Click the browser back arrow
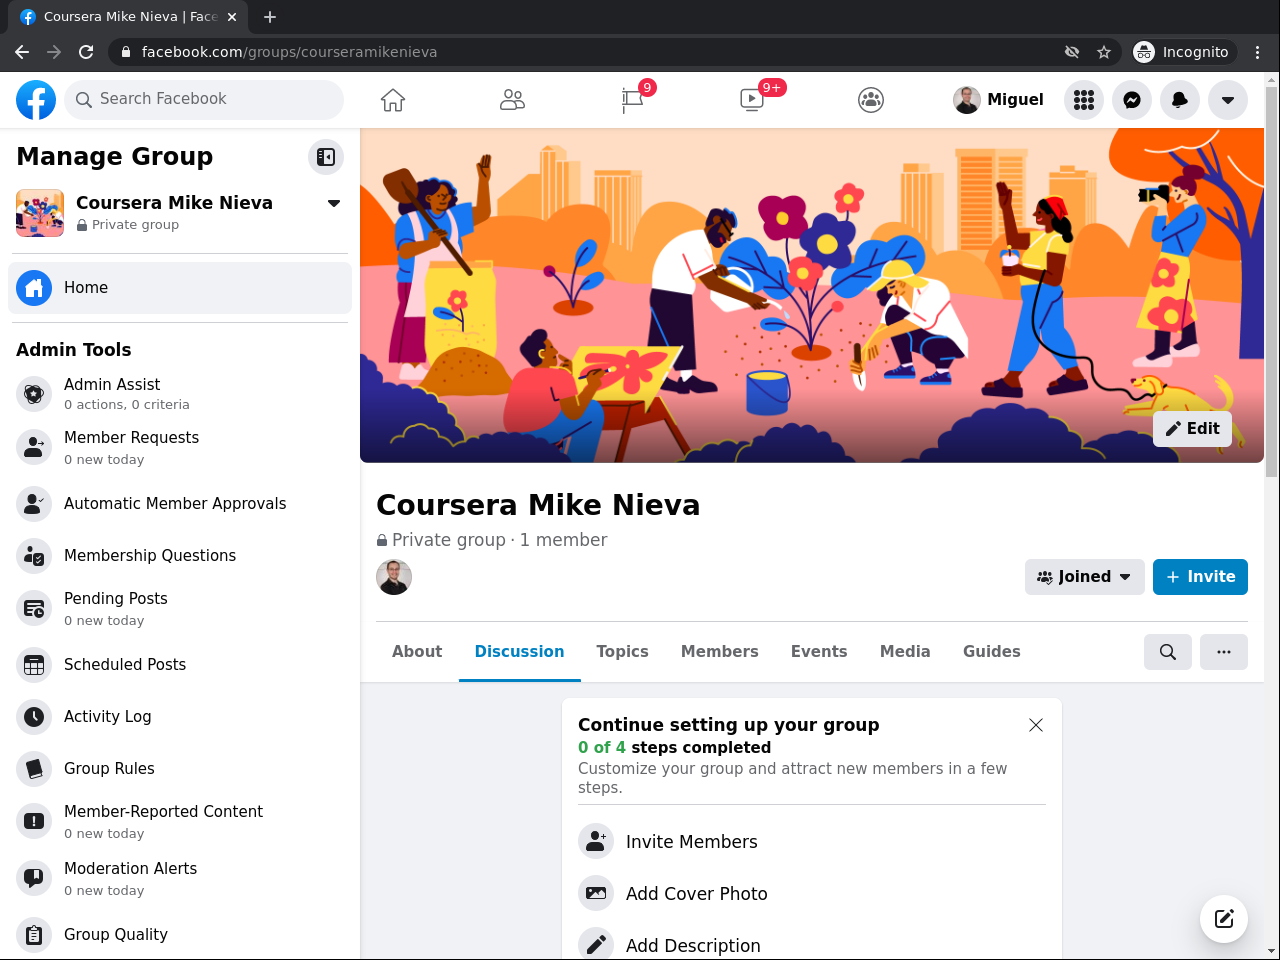 pos(22,52)
